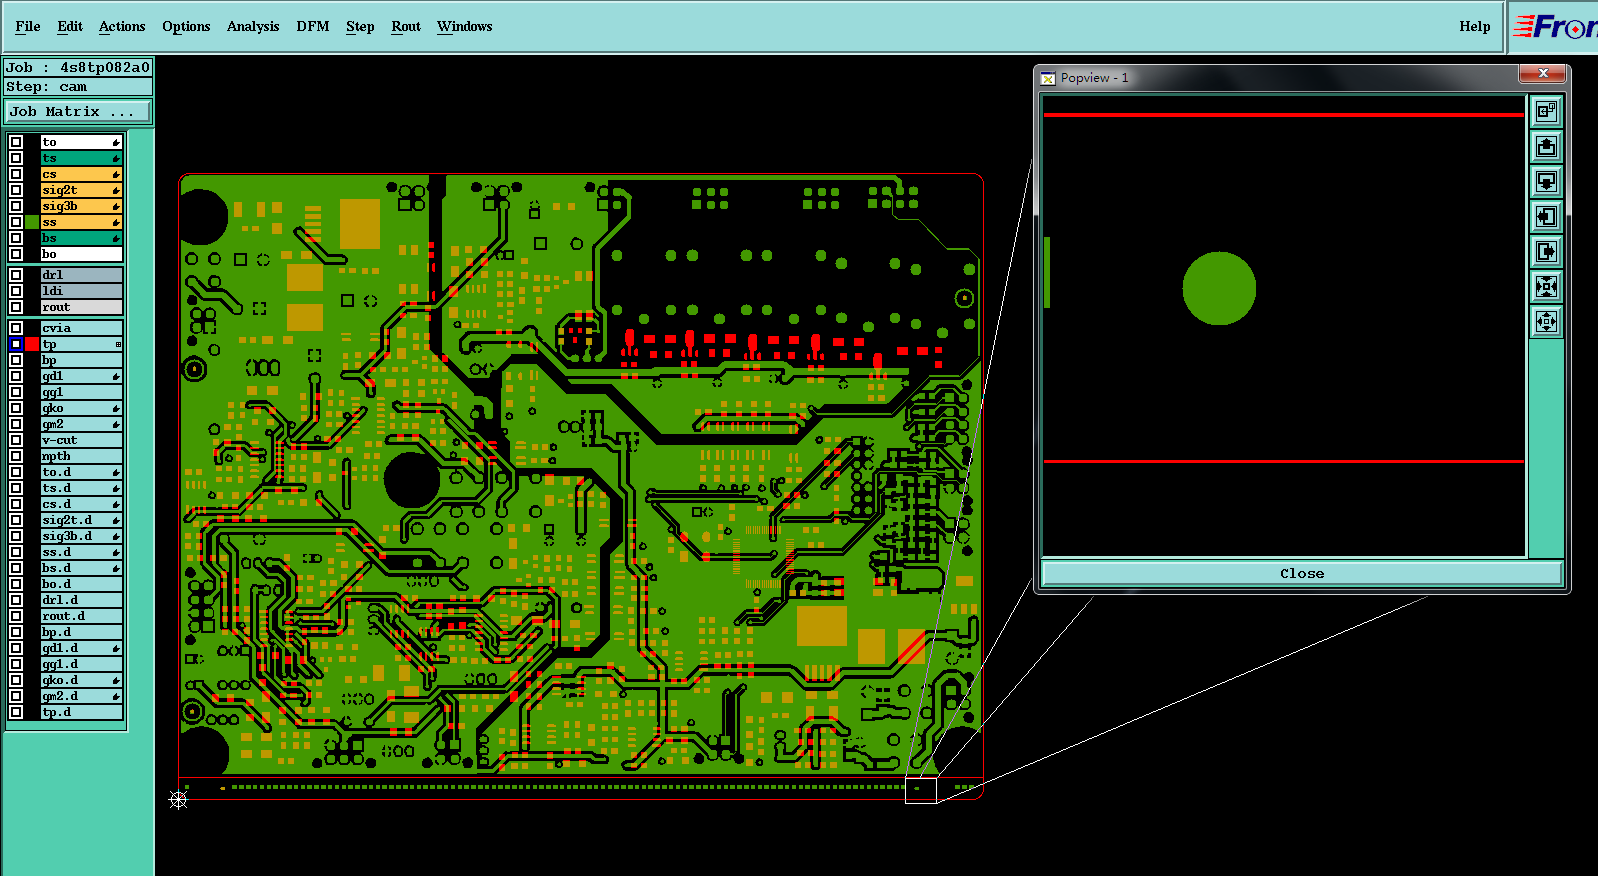Pan the popview left with the left-arrow icon
The image size is (1598, 876).
click(x=1546, y=217)
